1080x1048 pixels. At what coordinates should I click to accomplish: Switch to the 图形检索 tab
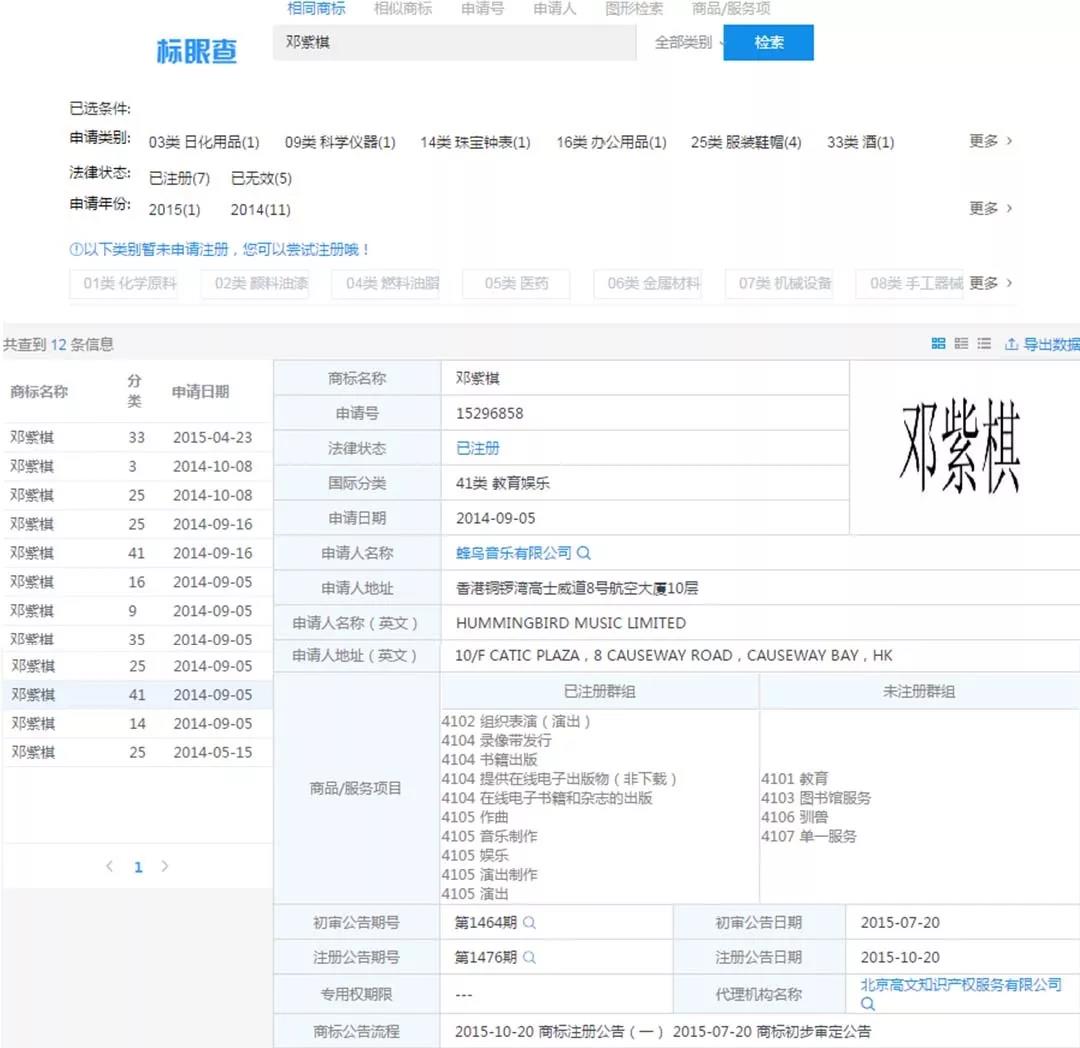click(634, 9)
